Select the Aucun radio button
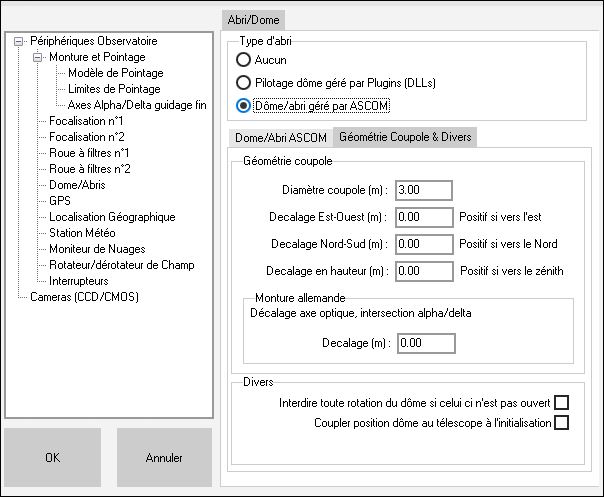The image size is (604, 497). click(x=243, y=60)
